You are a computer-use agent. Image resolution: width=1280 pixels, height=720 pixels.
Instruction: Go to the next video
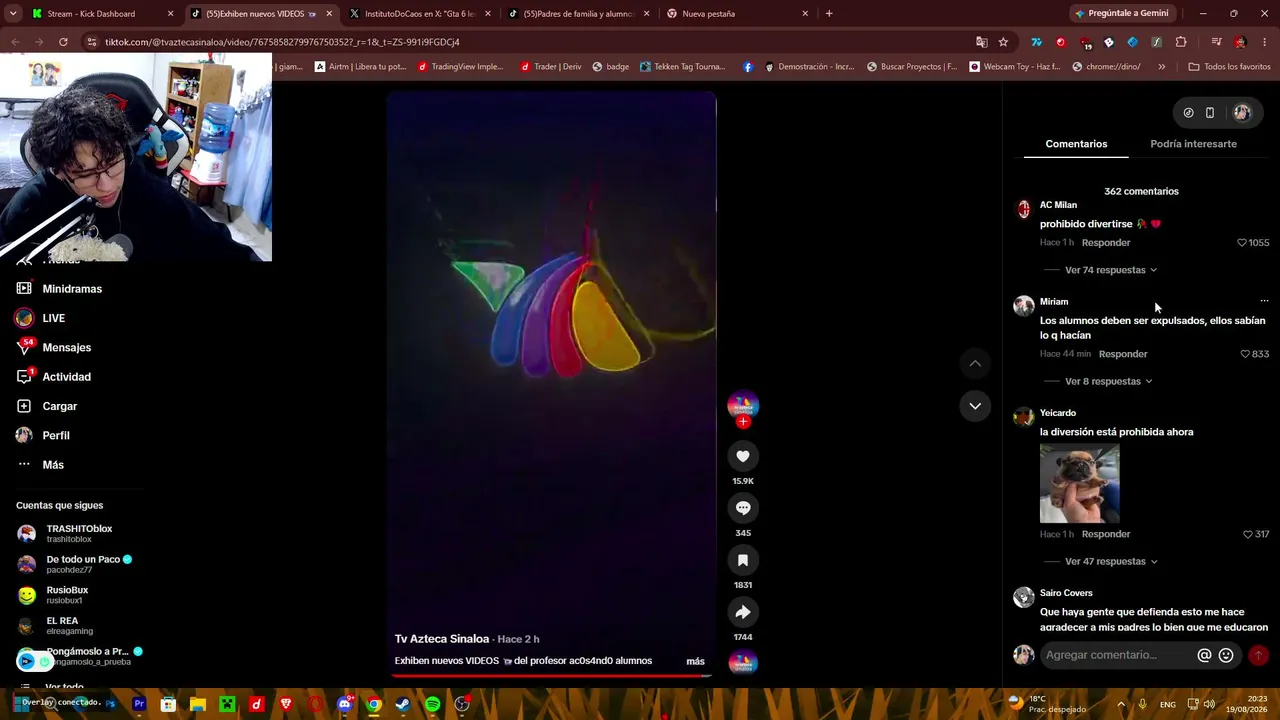tap(975, 405)
